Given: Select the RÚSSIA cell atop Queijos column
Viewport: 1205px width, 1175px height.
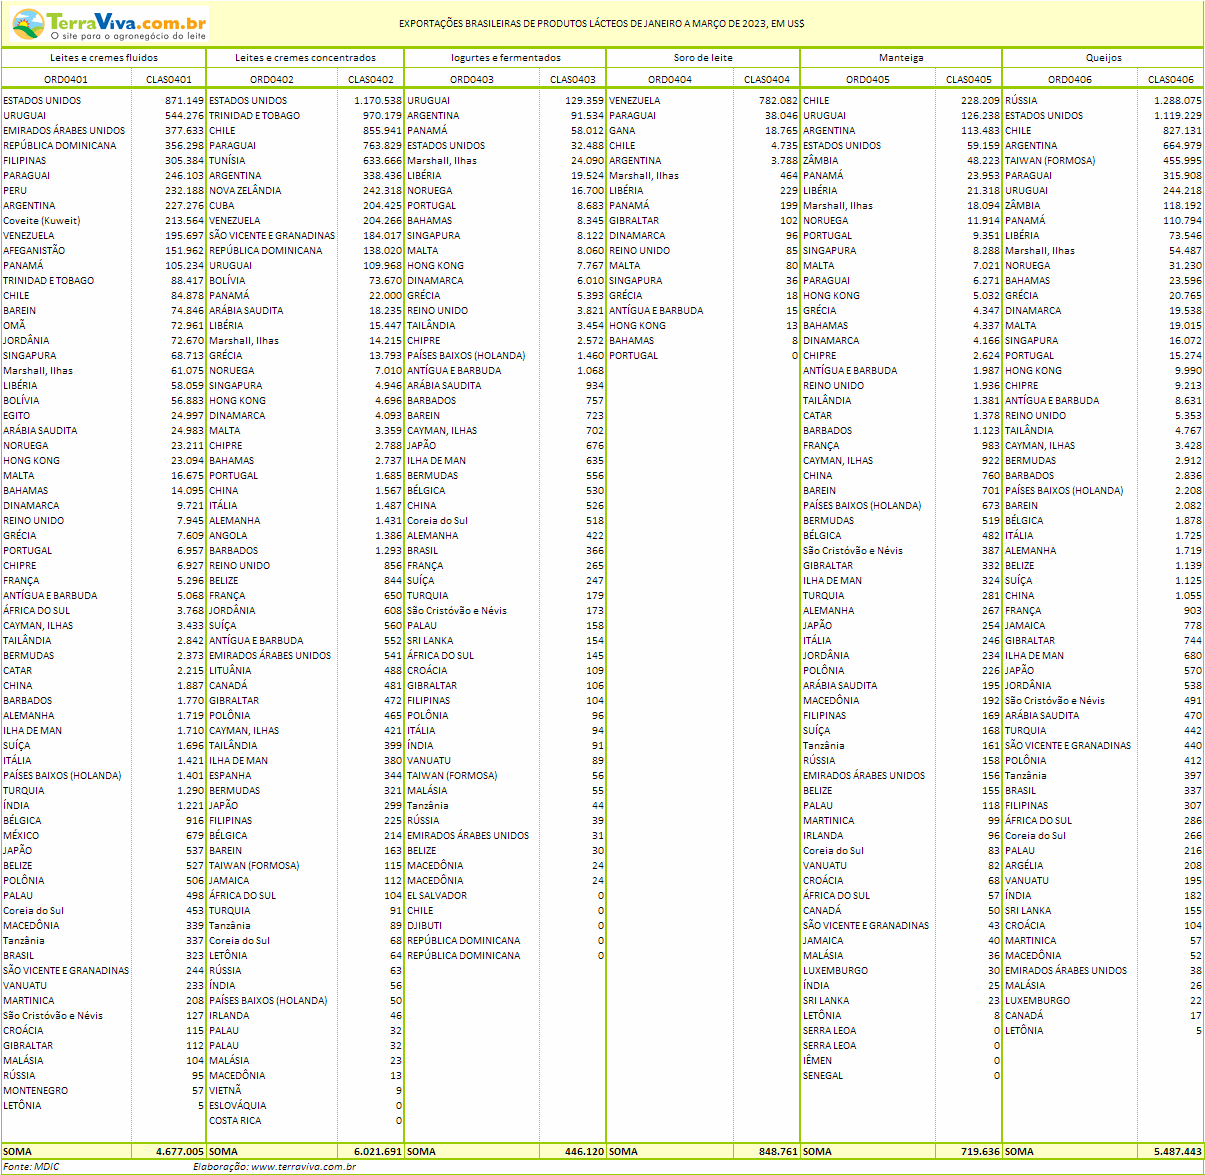Looking at the screenshot, I should 1021,101.
